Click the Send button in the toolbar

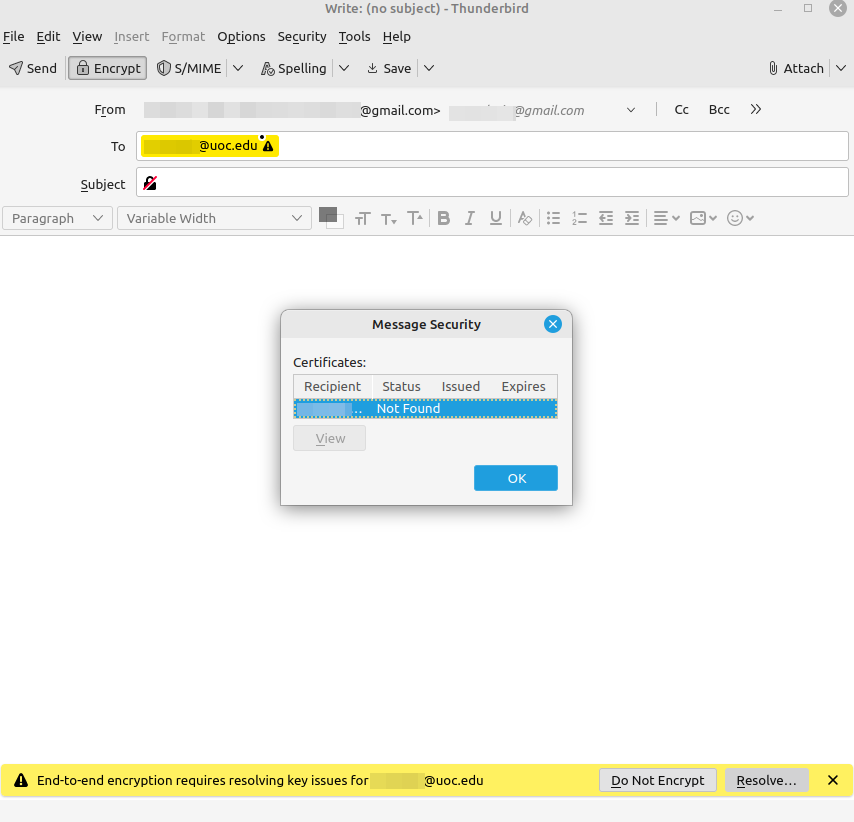[x=33, y=68]
